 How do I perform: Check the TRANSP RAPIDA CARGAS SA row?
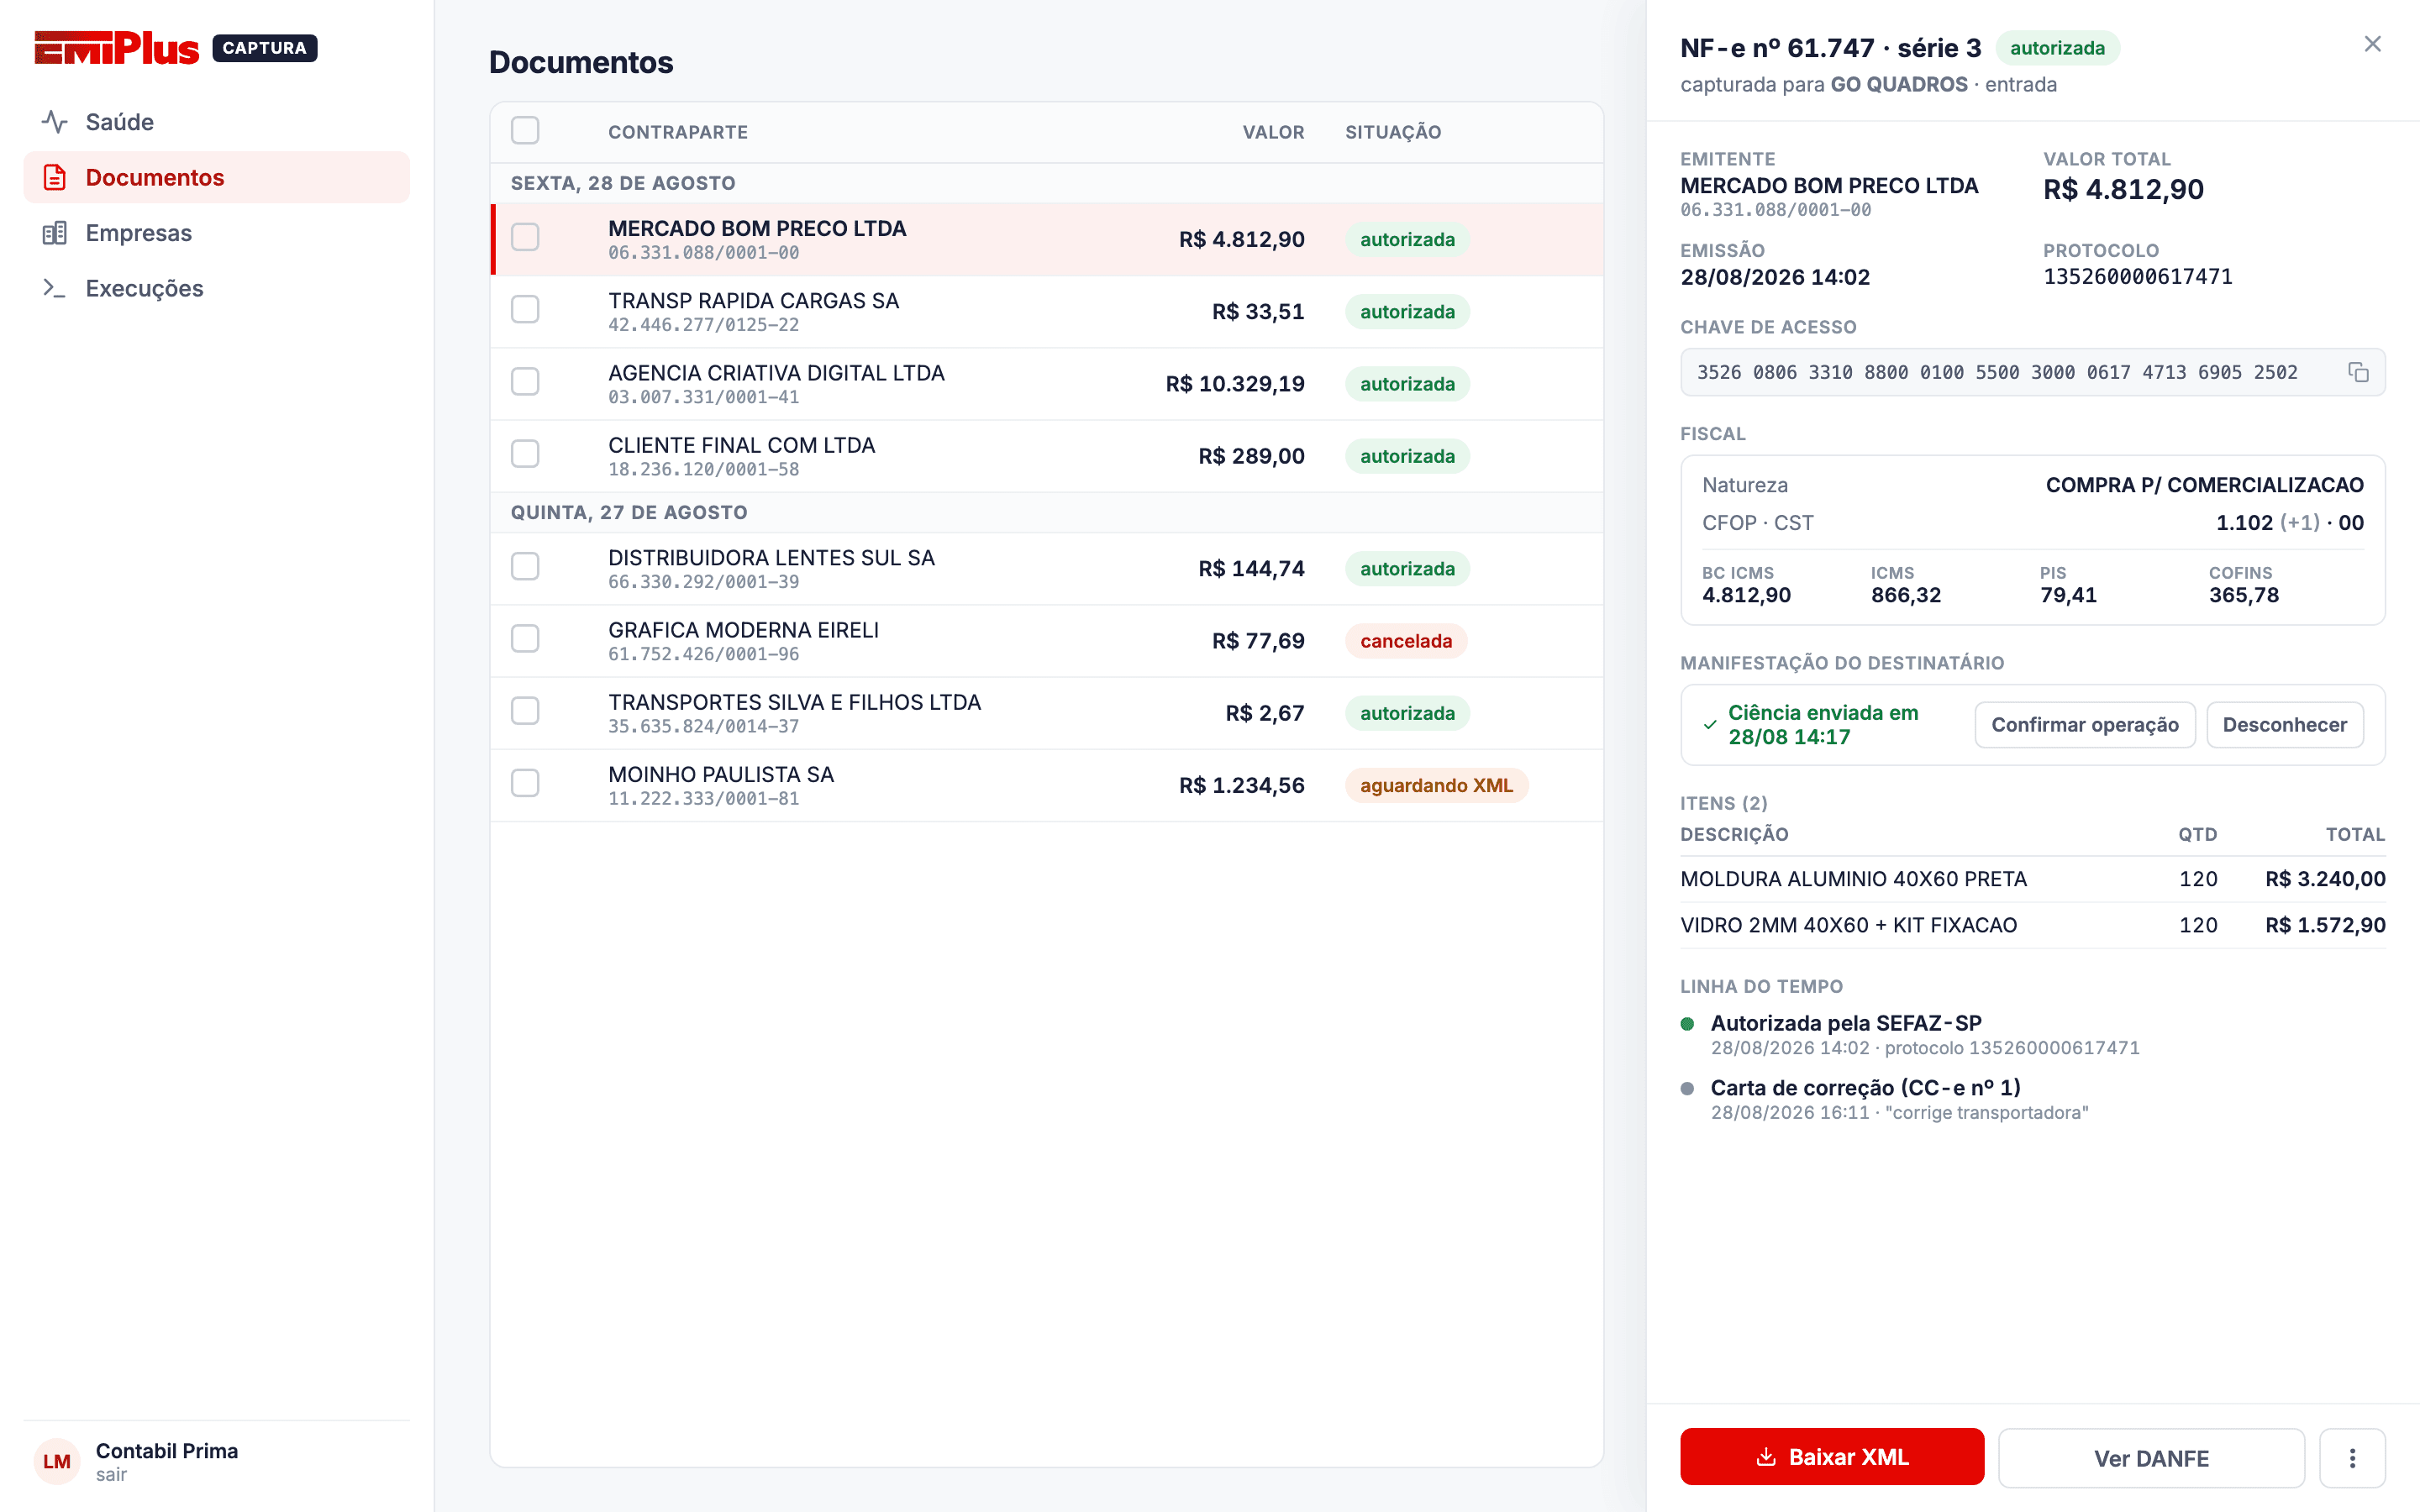525,310
